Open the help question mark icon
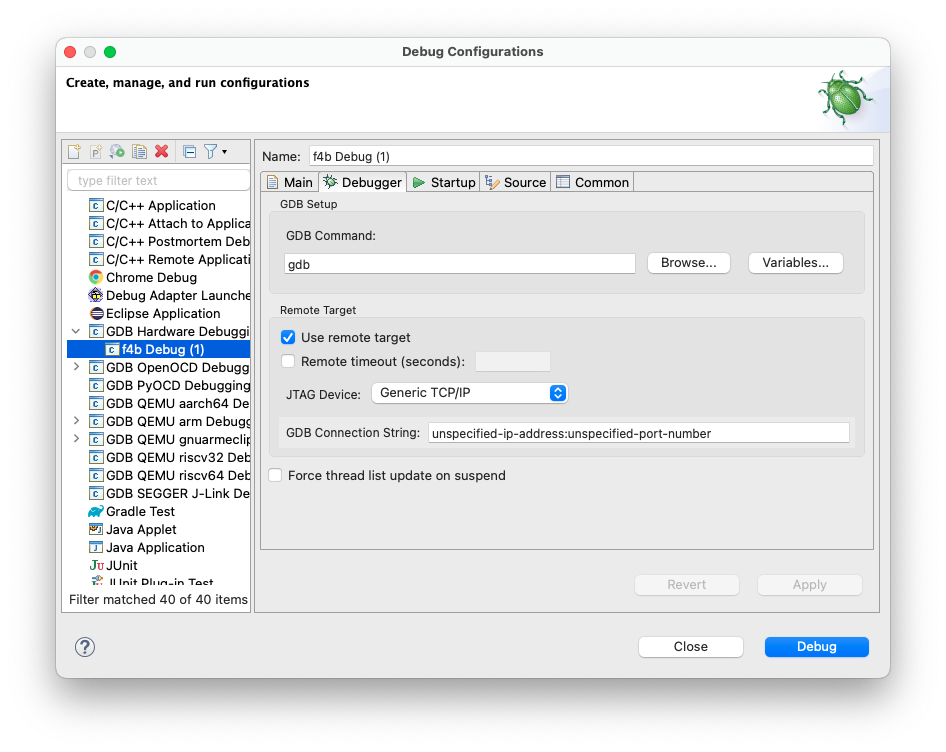The width and height of the screenshot is (946, 752). click(85, 647)
